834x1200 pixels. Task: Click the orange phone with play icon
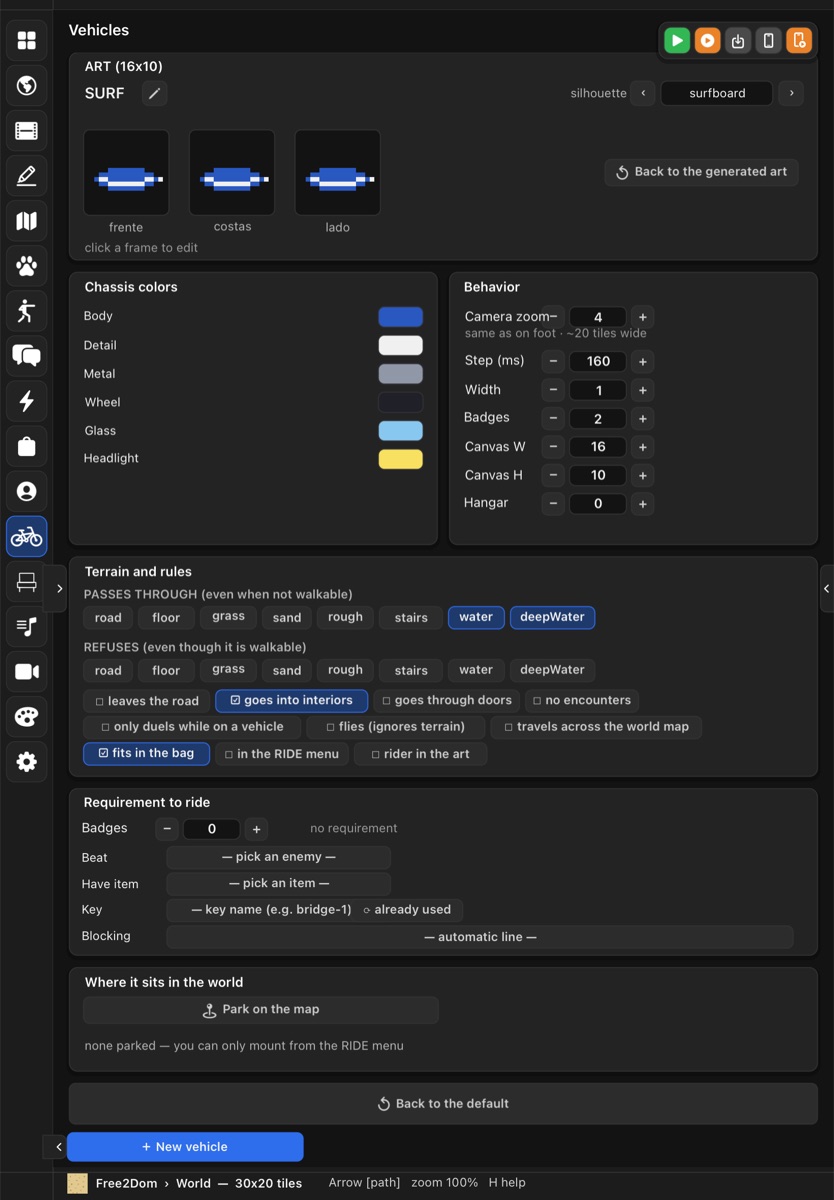coord(798,40)
